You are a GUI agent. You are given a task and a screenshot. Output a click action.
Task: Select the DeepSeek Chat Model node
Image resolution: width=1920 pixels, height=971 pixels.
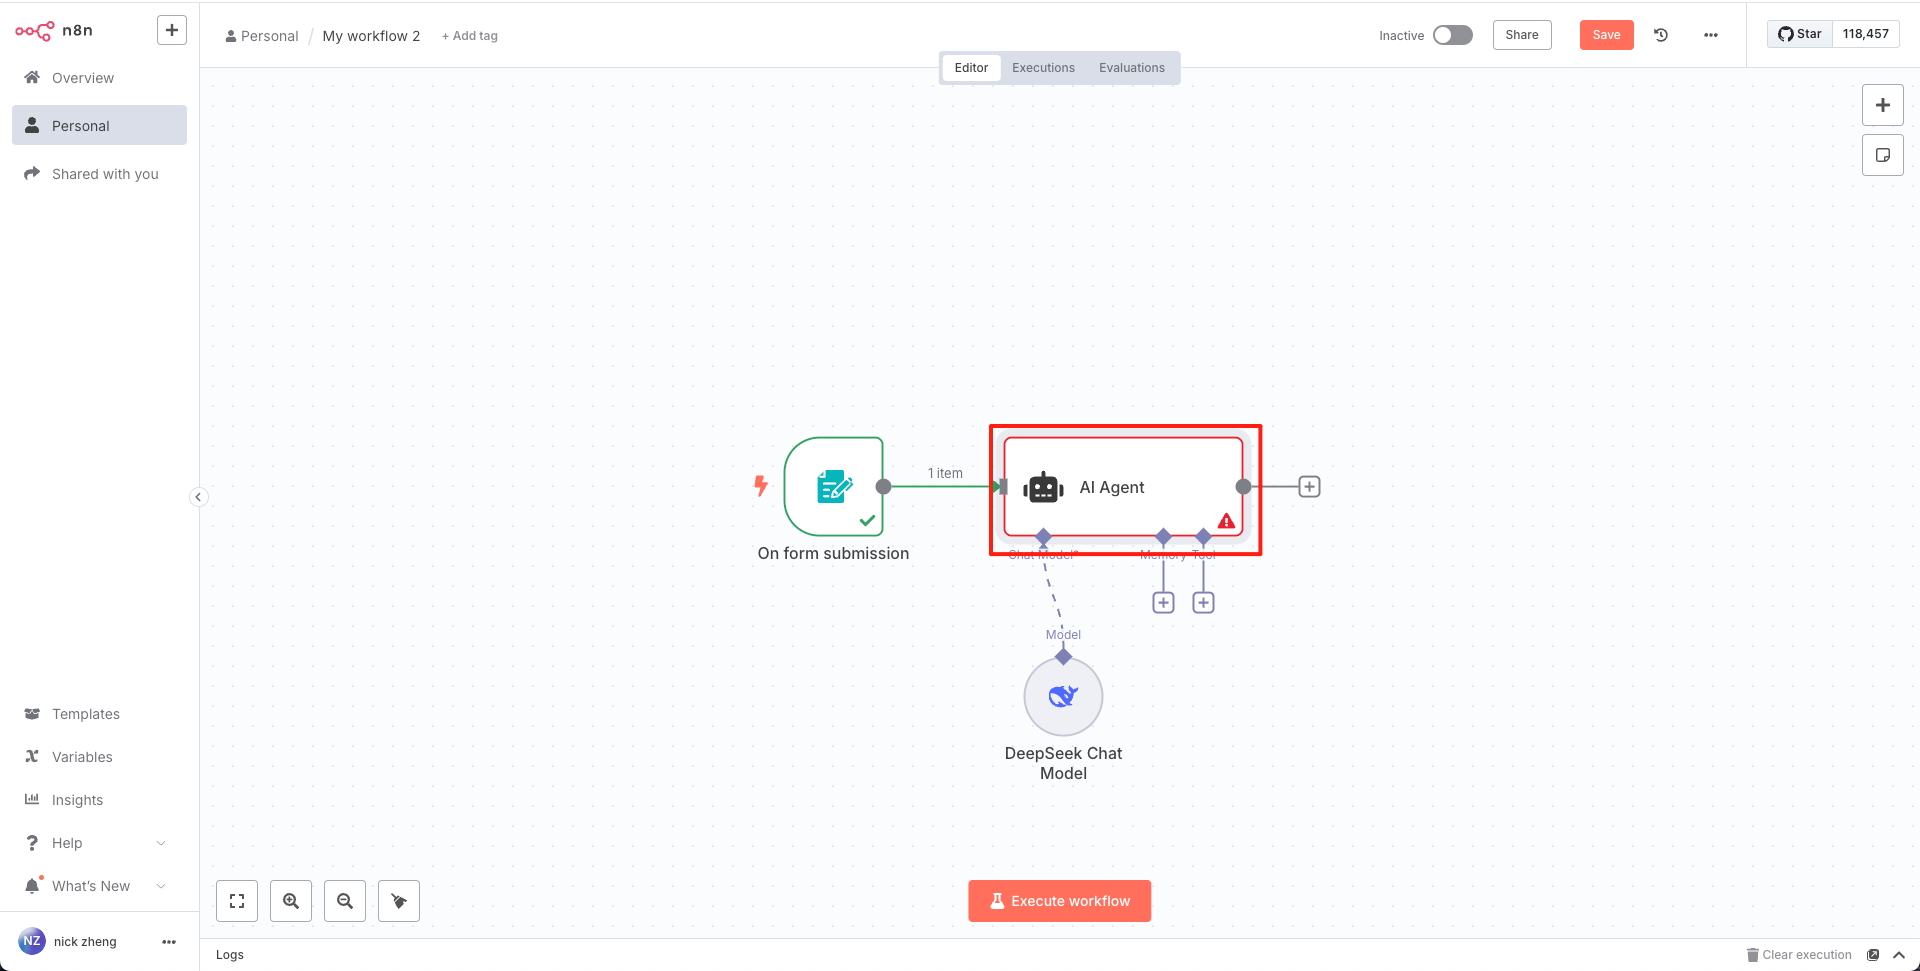pyautogui.click(x=1063, y=697)
